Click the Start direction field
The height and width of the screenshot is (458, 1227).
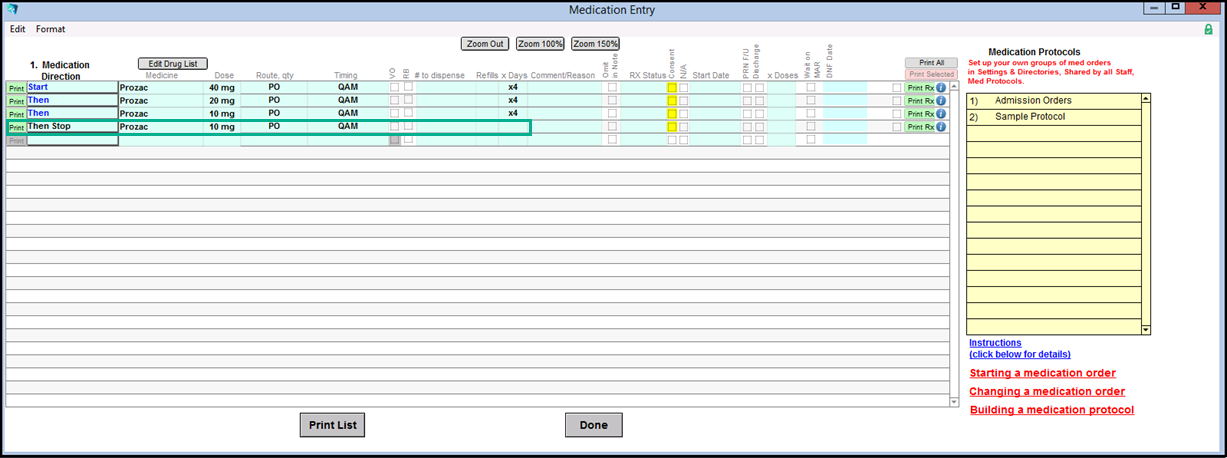(72, 88)
